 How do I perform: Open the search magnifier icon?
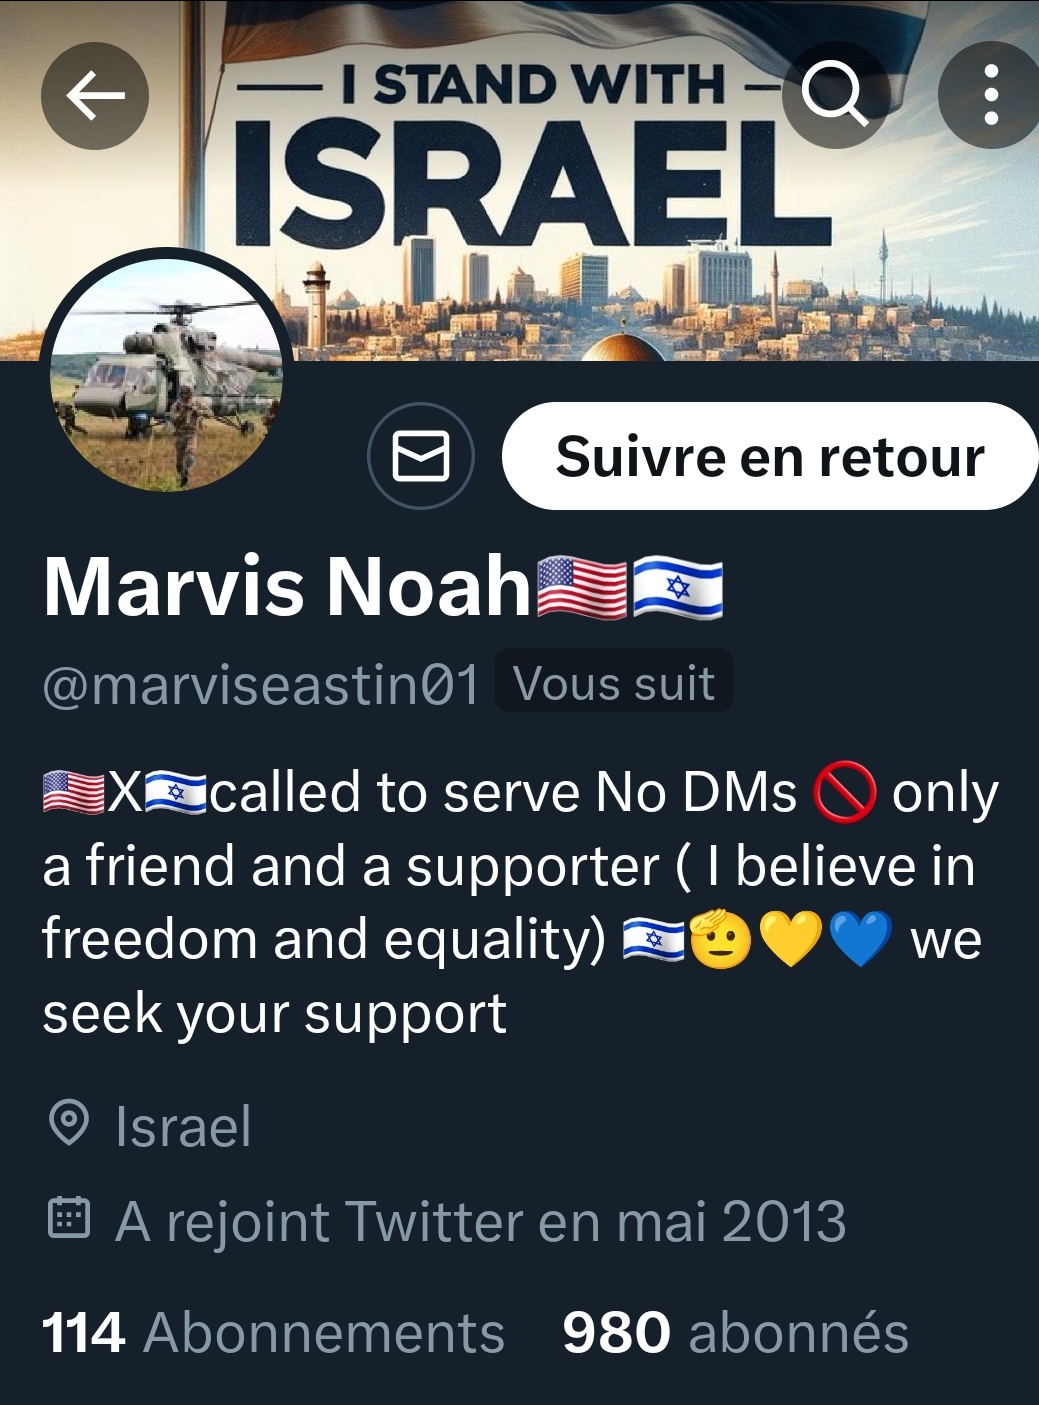click(x=836, y=96)
